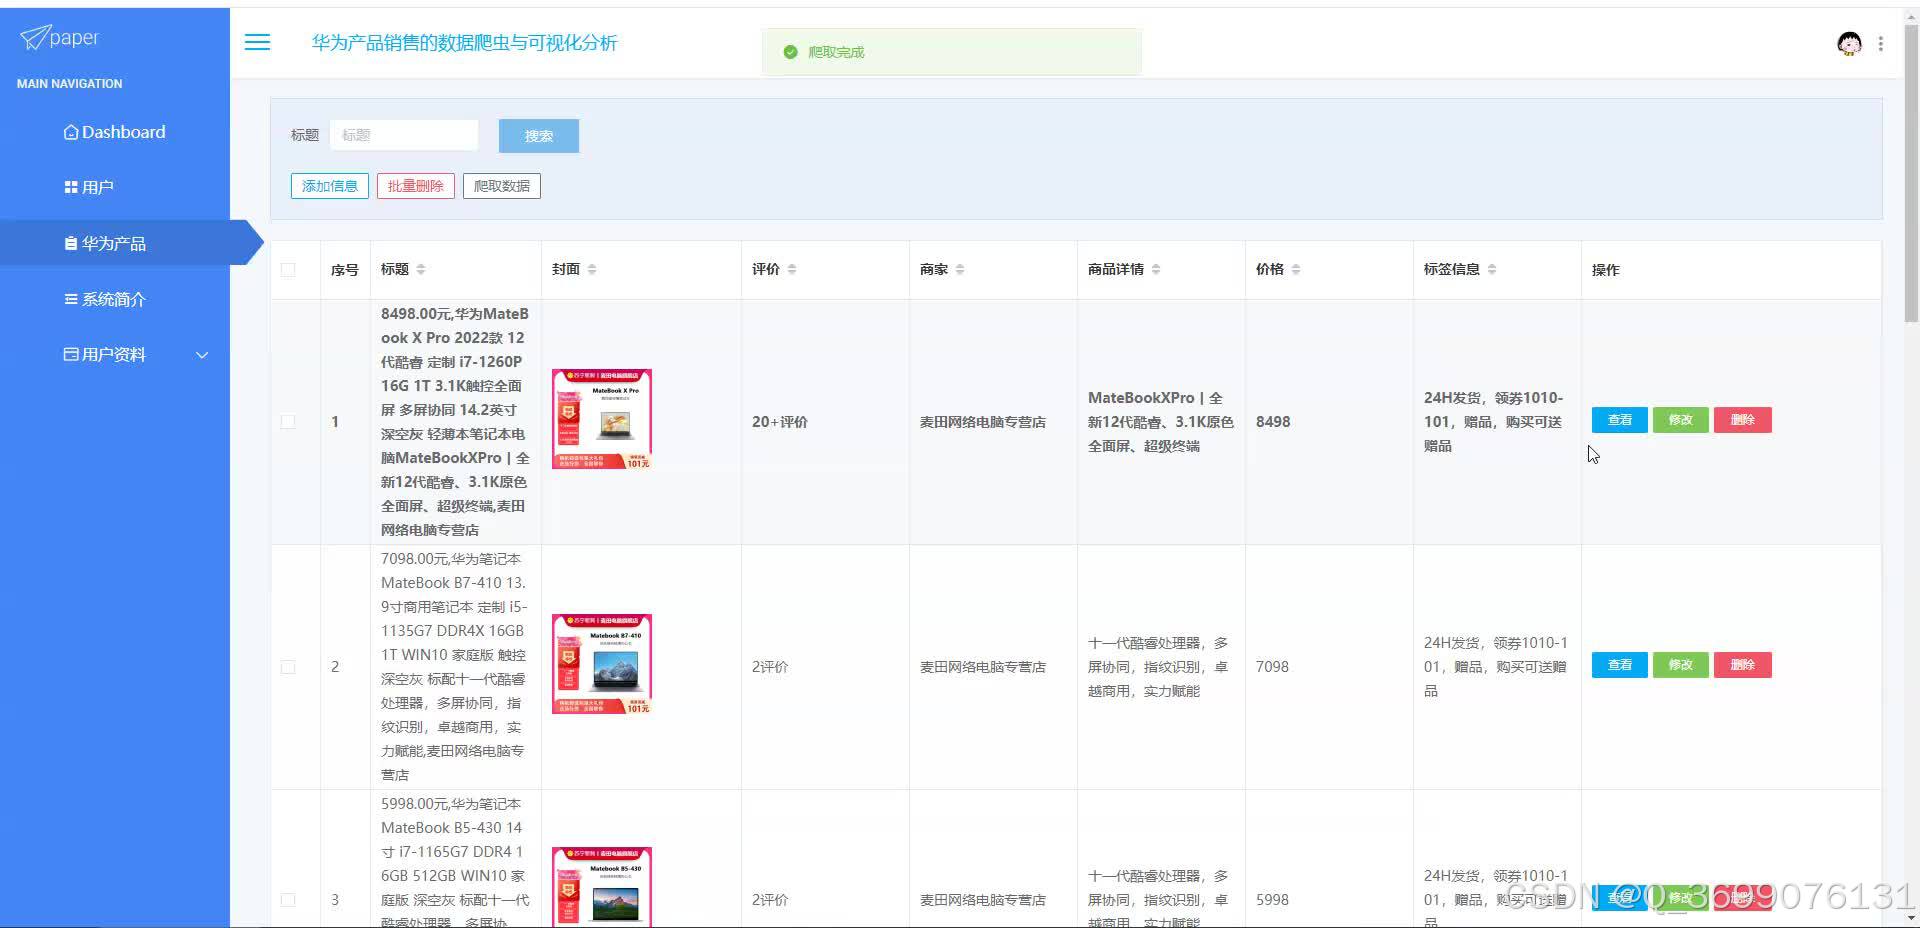Click the page title 华为产品销售的数据爬虫与可视化分析

pyautogui.click(x=465, y=43)
